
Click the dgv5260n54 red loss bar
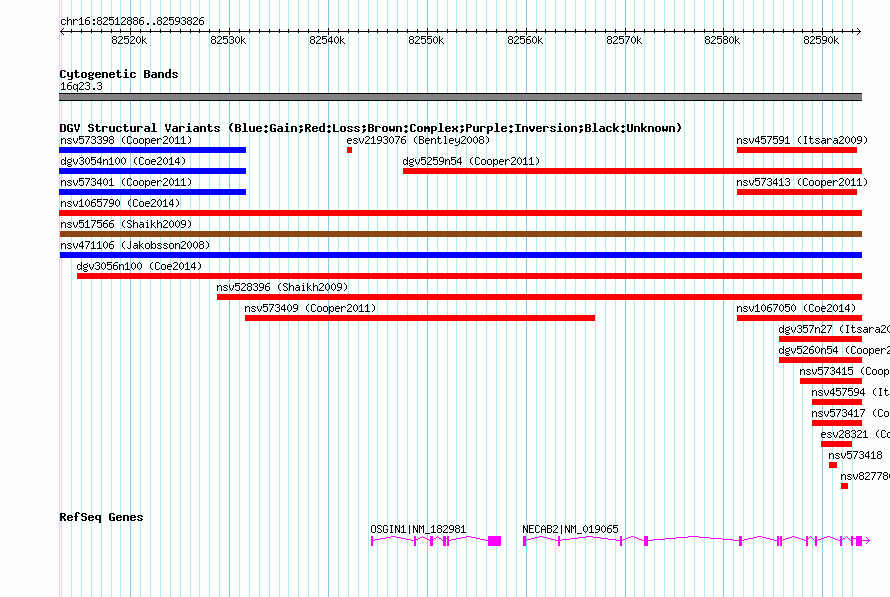coord(820,360)
